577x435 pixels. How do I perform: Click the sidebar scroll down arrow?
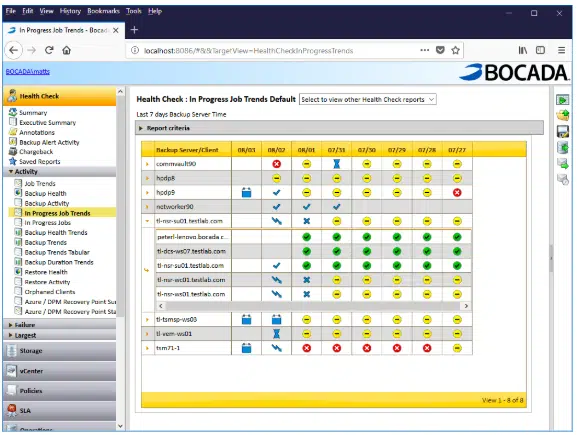[120, 426]
